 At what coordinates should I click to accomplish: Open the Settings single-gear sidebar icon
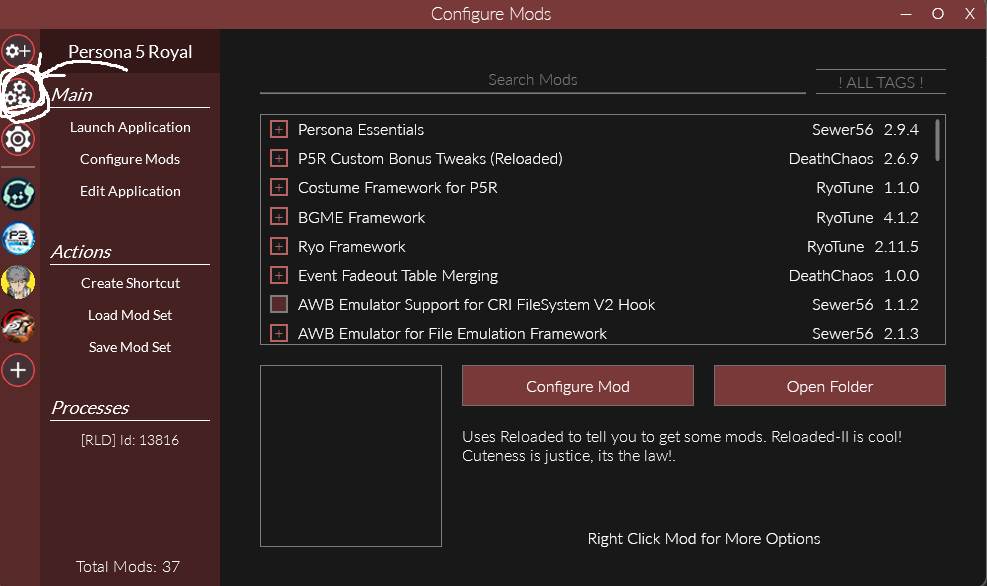click(x=18, y=138)
